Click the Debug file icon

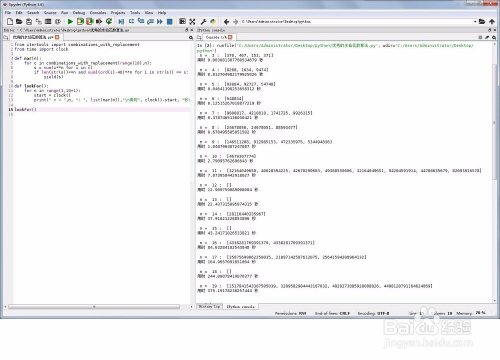click(121, 22)
